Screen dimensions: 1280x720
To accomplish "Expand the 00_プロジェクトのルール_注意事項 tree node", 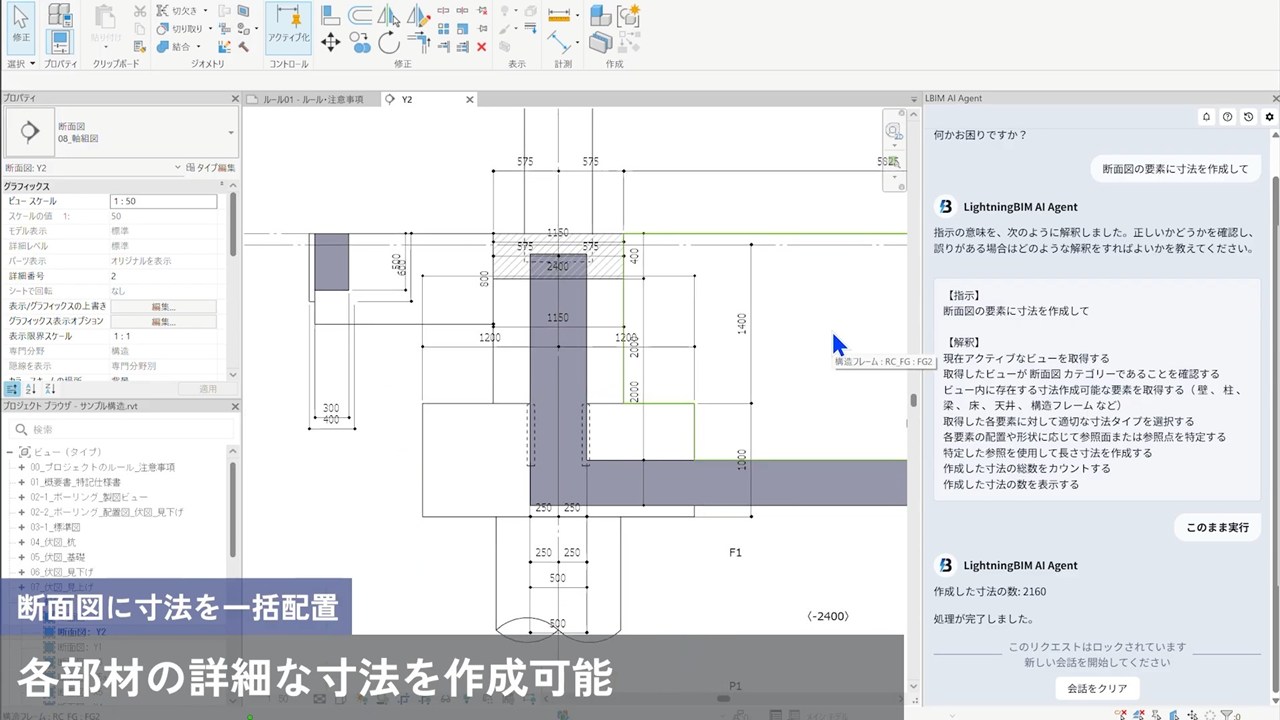I will pos(21,467).
